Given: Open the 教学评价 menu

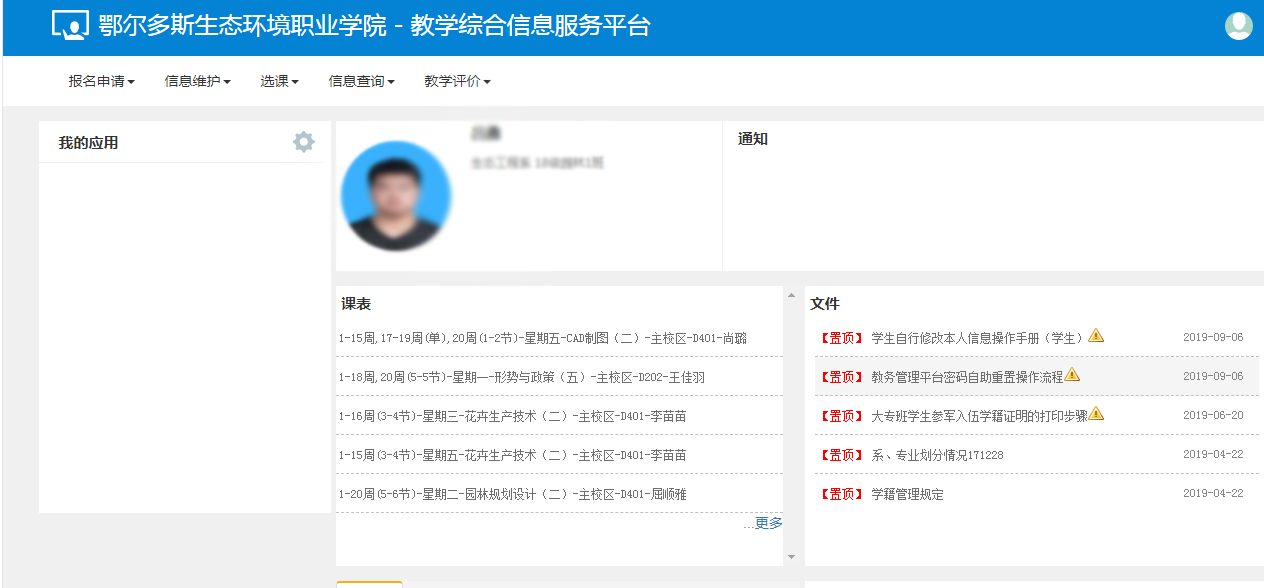Looking at the screenshot, I should click(x=457, y=82).
